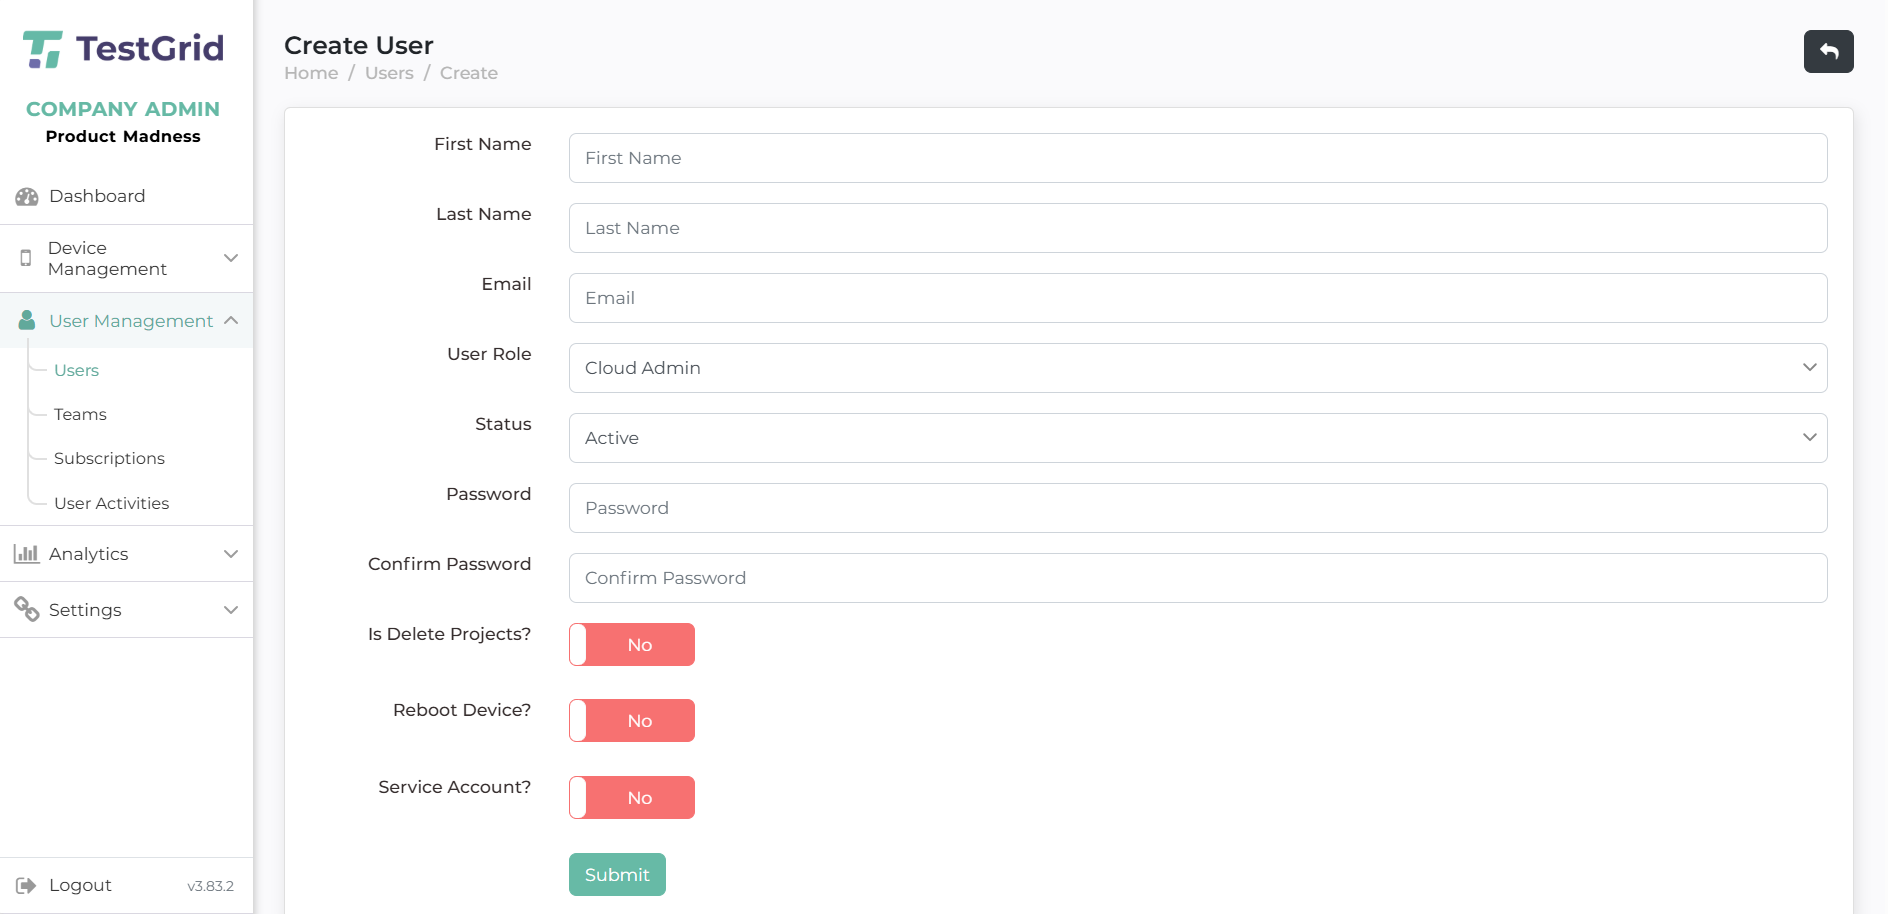This screenshot has height=914, width=1888.
Task: Go to User Activities in sidebar
Action: coord(111,503)
